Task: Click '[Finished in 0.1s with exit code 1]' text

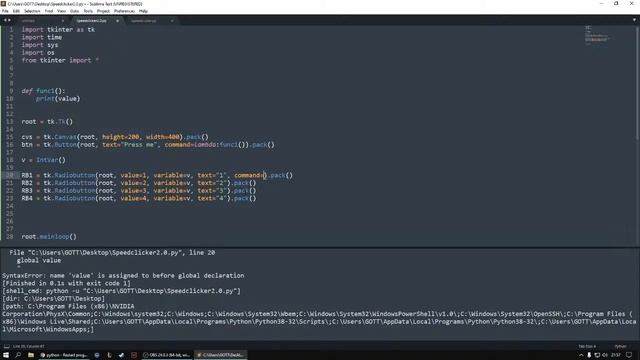Action: (67, 283)
